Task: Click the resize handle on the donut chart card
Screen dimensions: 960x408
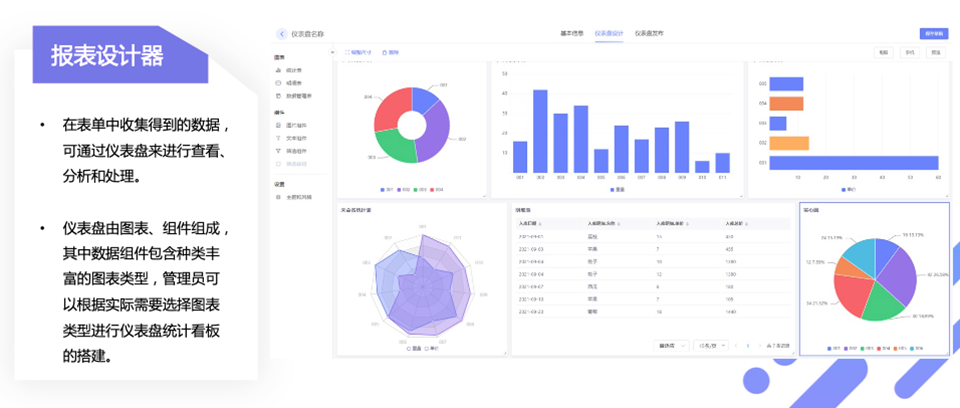Action: 484,196
